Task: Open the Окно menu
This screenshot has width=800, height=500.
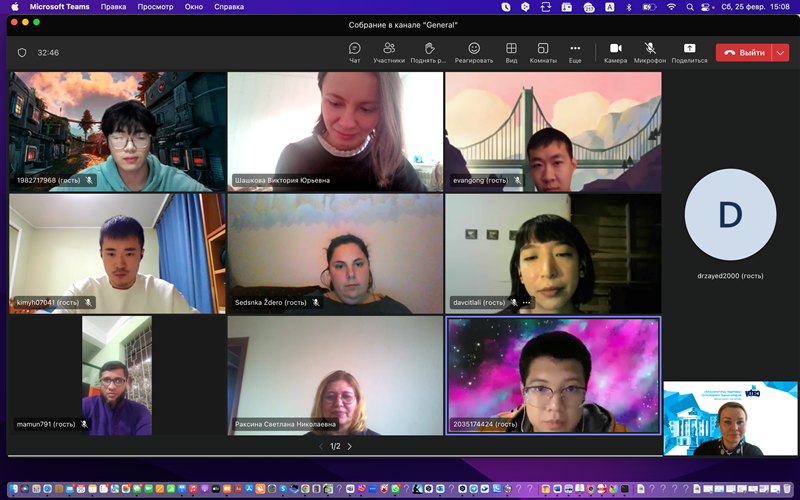Action: [193, 7]
